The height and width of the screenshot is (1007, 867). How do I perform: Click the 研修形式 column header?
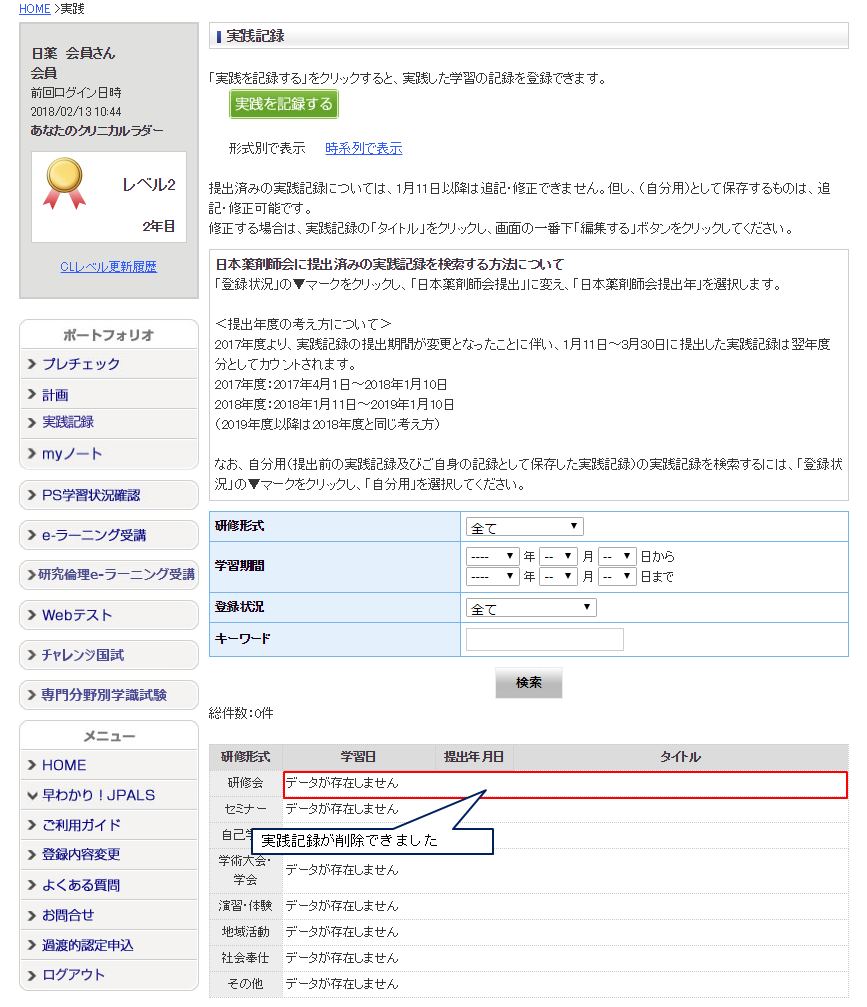point(245,757)
